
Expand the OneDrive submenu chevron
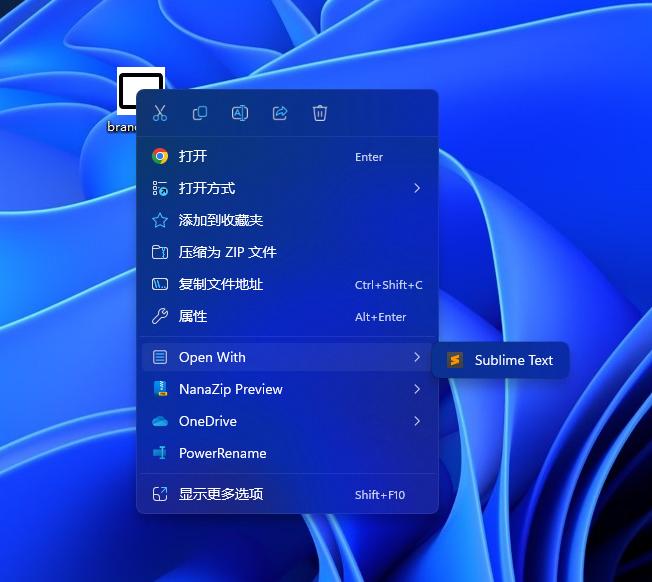pos(417,421)
